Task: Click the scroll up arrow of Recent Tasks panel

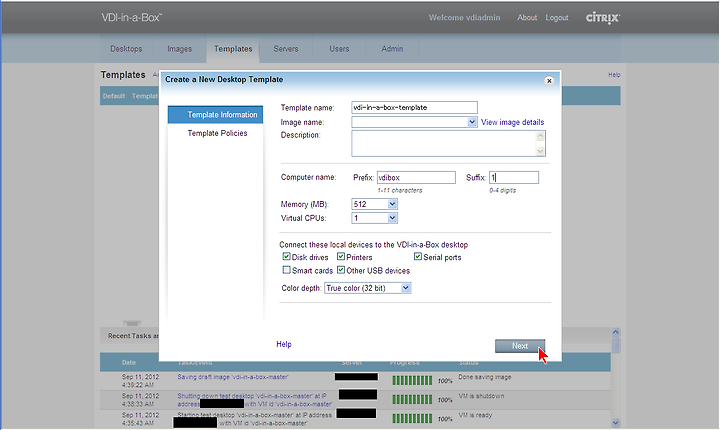Action: (616, 332)
